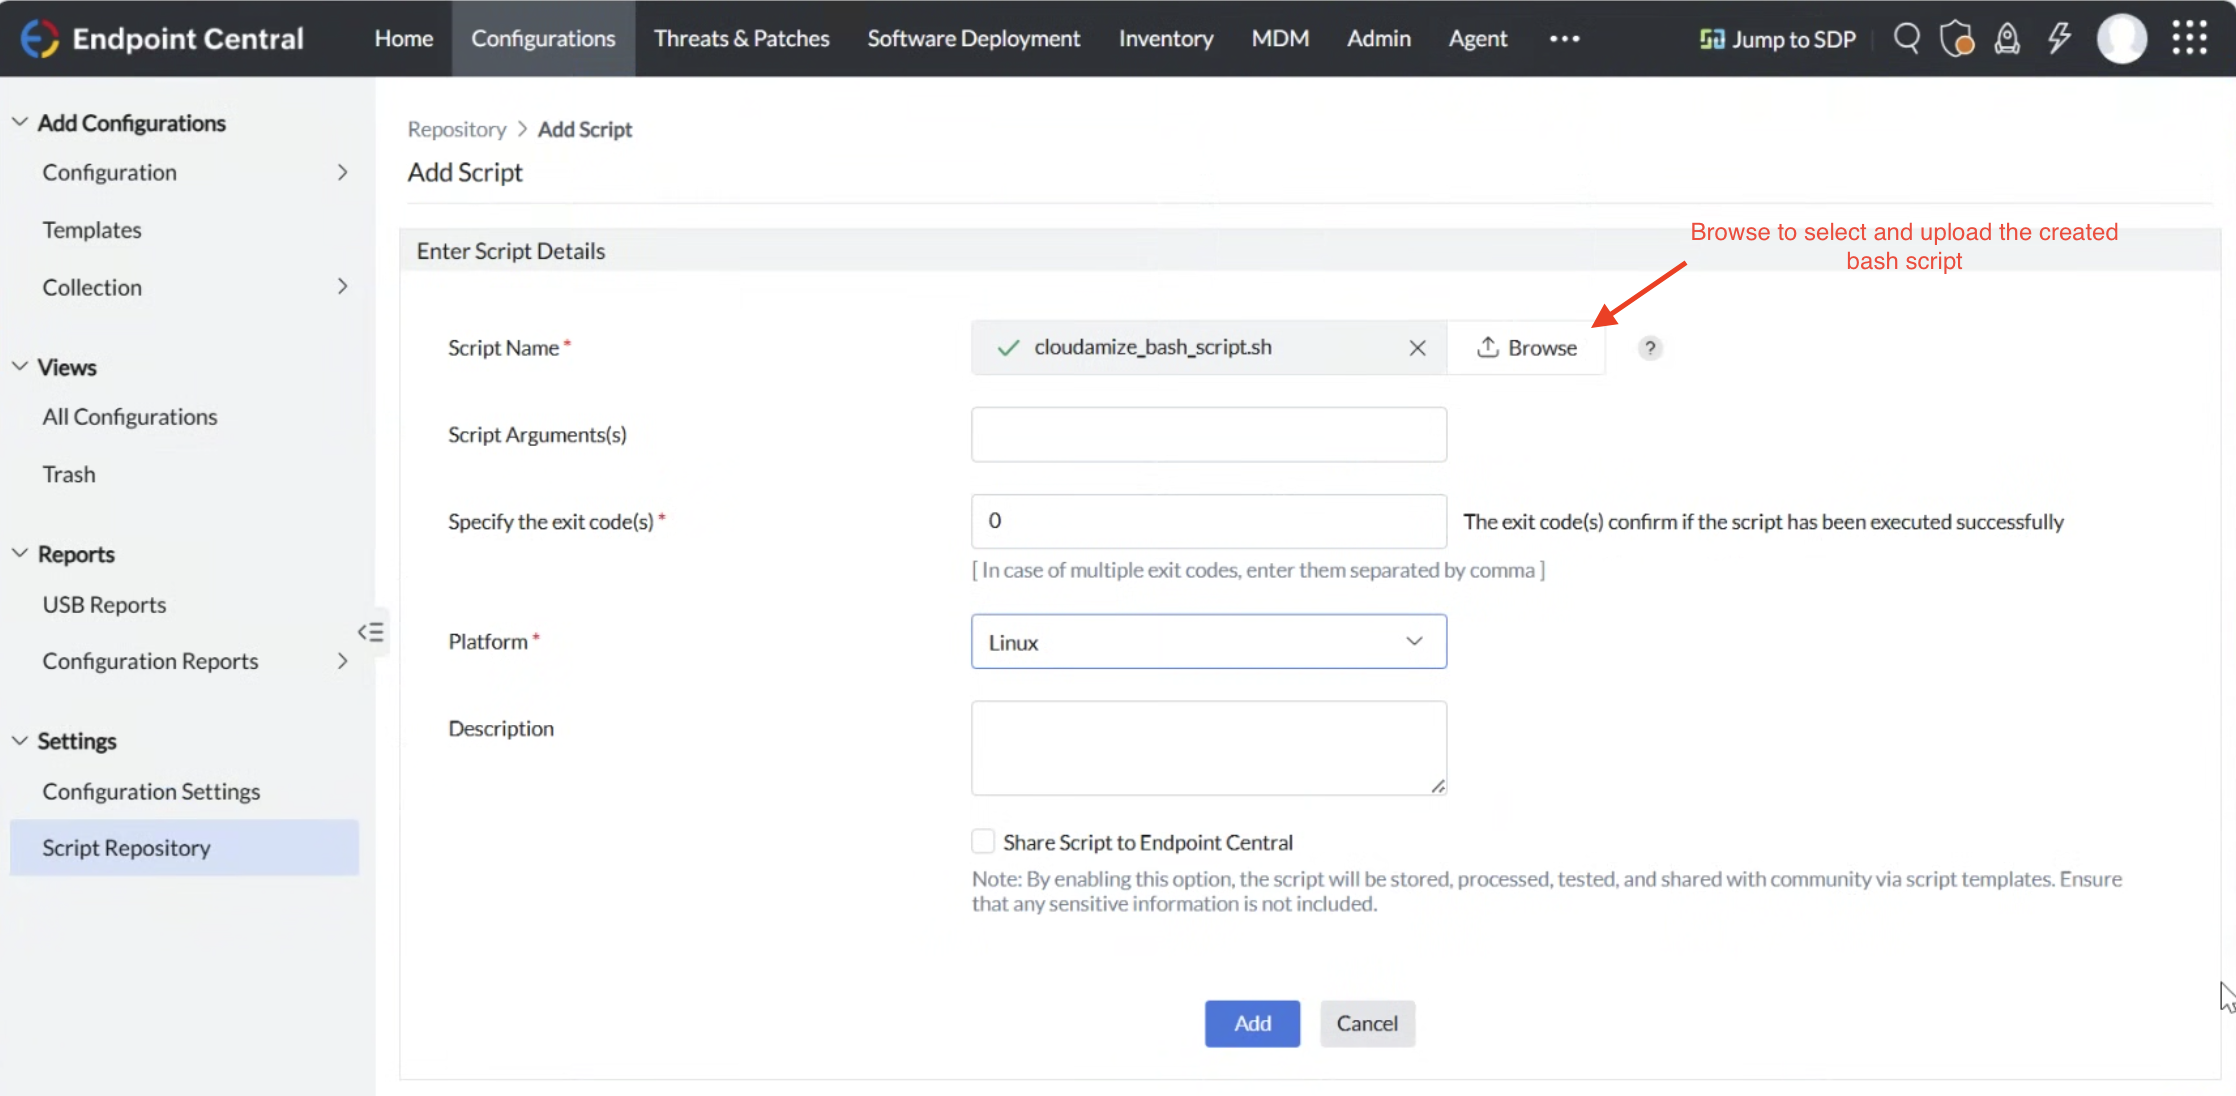This screenshot has height=1096, width=2236.
Task: Collapse the Add Configurations section
Action: 20,122
